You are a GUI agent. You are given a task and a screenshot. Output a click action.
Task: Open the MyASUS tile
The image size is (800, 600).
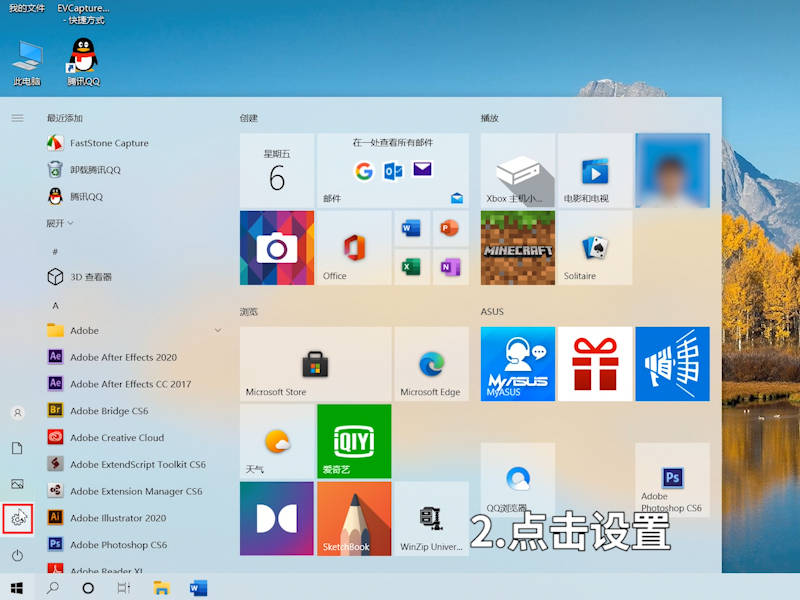[518, 364]
